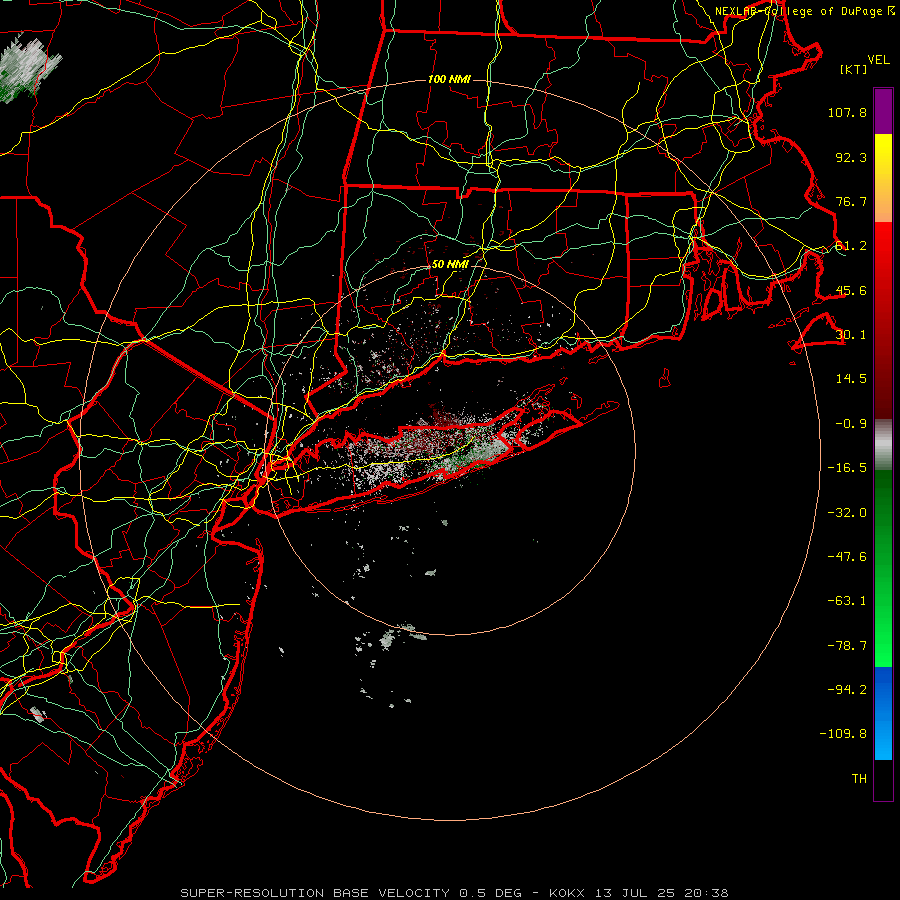Select the -109.8 legend value
The image size is (900, 900).
pos(843,734)
